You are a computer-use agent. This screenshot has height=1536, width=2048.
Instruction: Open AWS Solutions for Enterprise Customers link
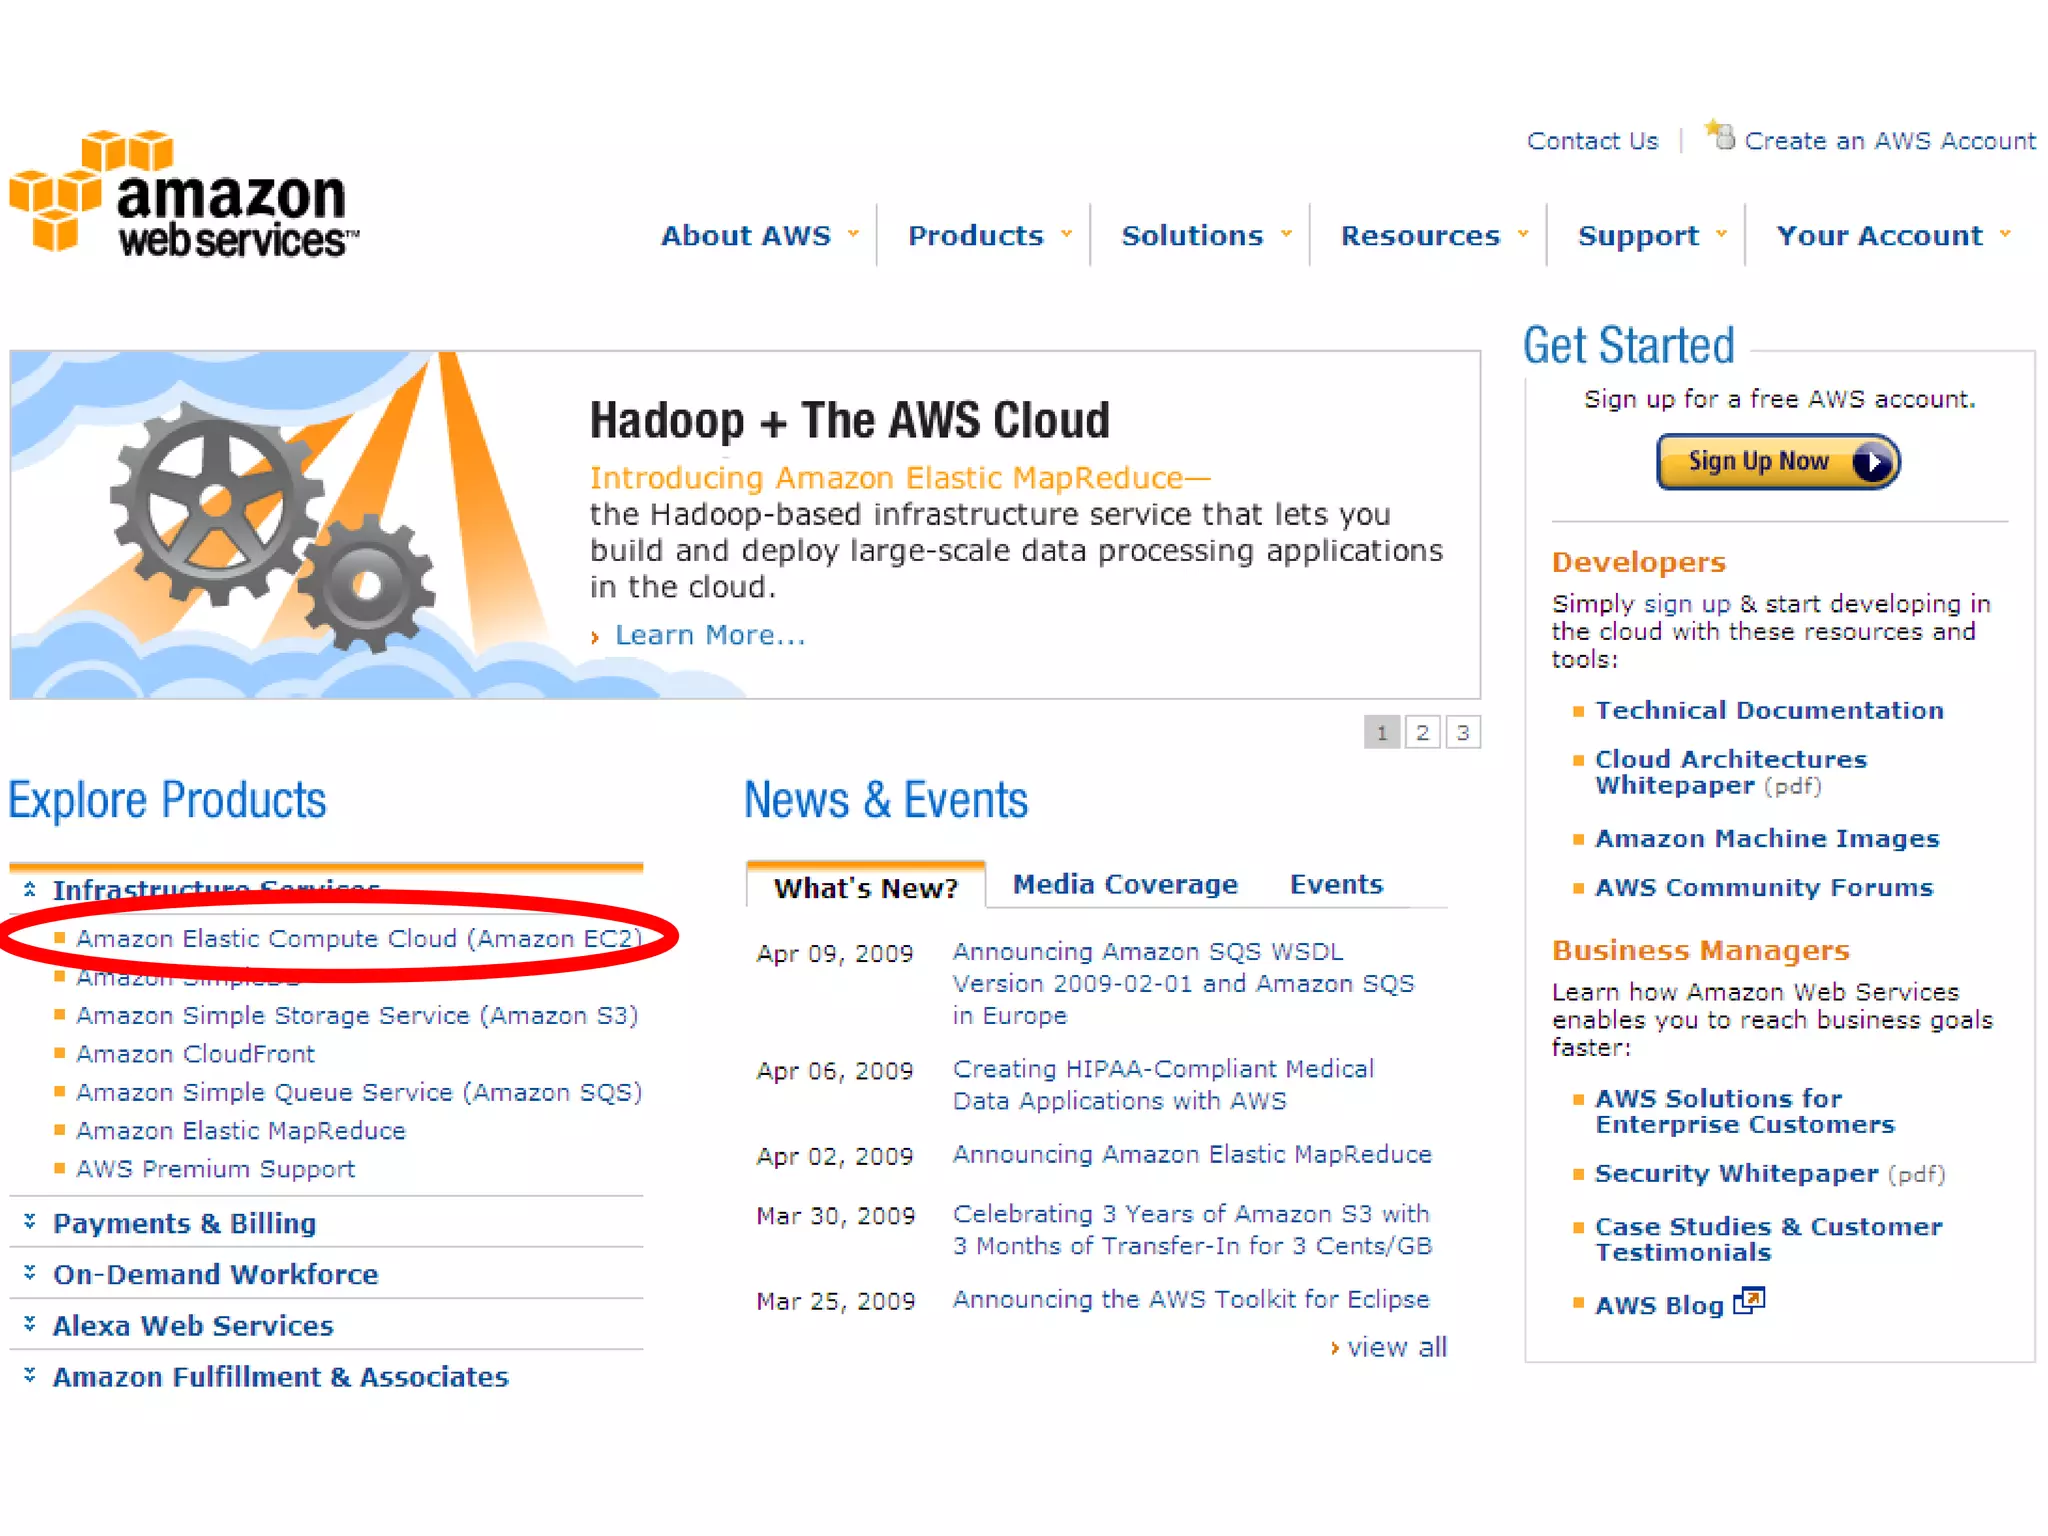pos(1745,1111)
